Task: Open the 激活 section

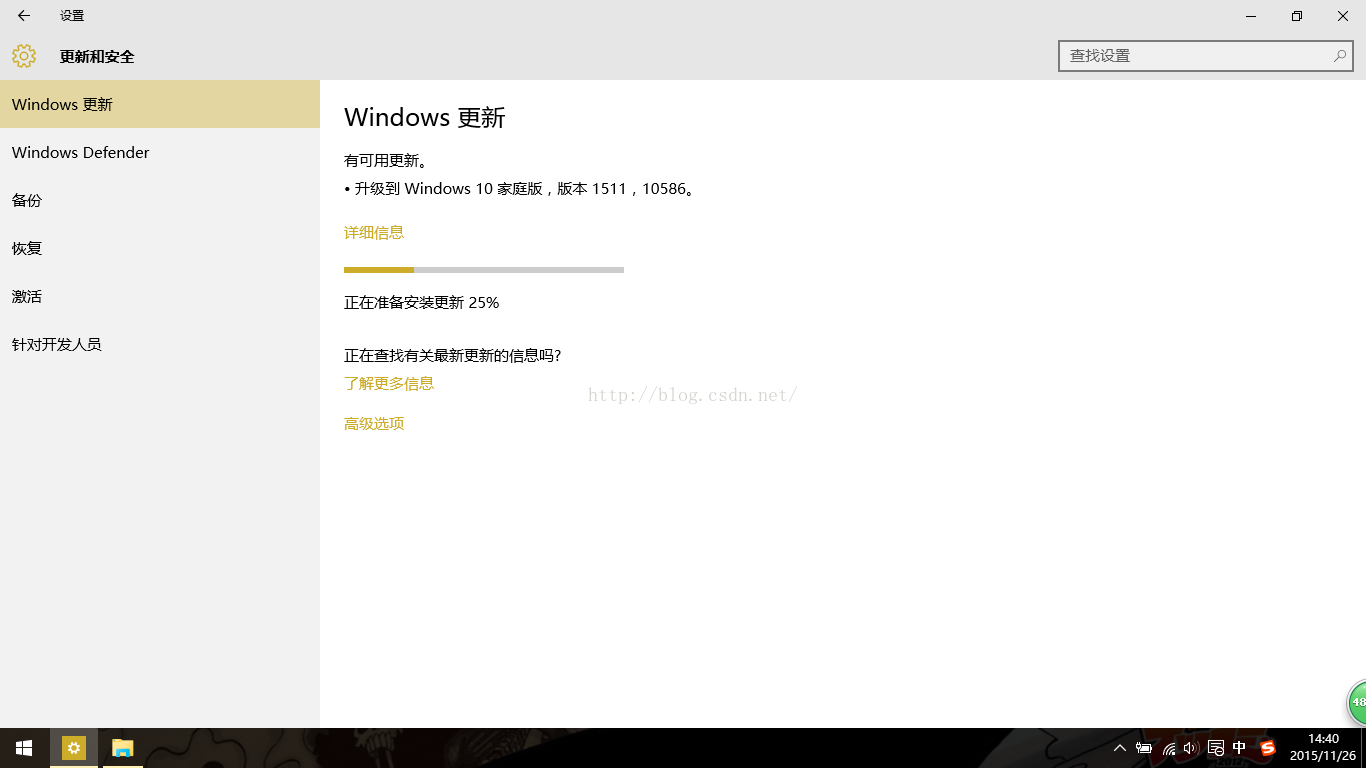Action: coord(160,296)
